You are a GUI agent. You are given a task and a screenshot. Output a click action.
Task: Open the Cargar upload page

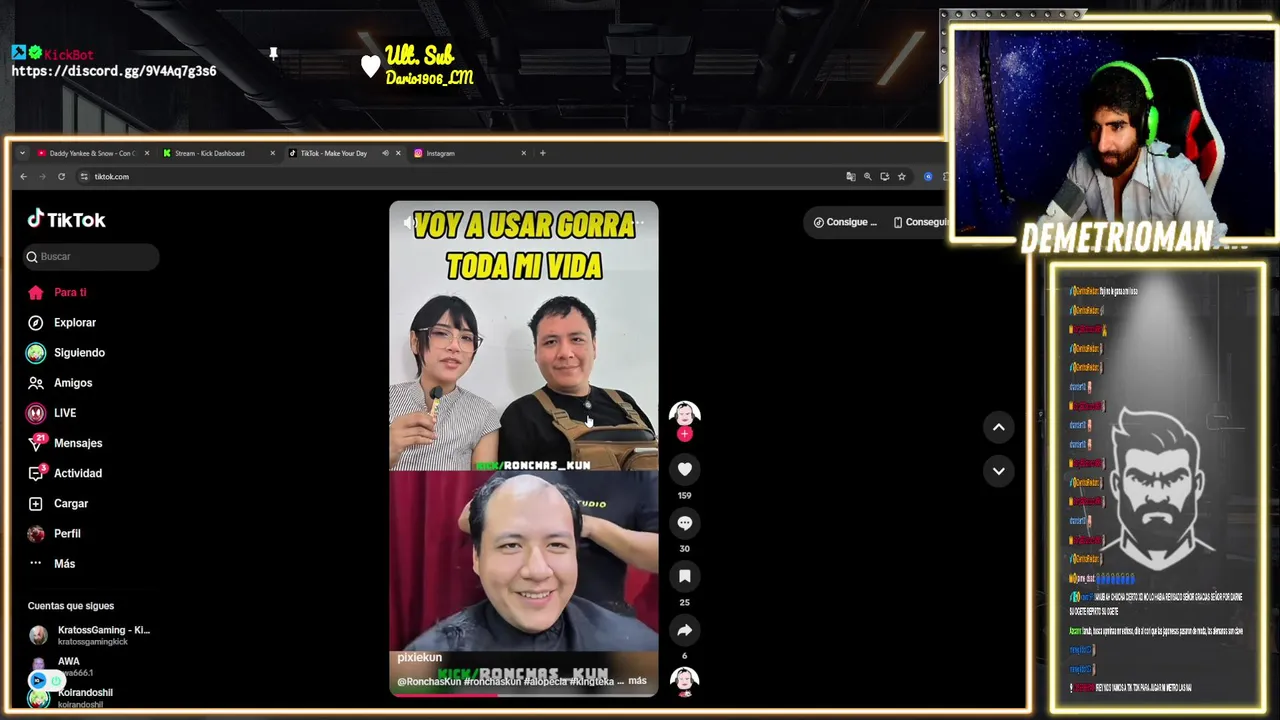(71, 504)
